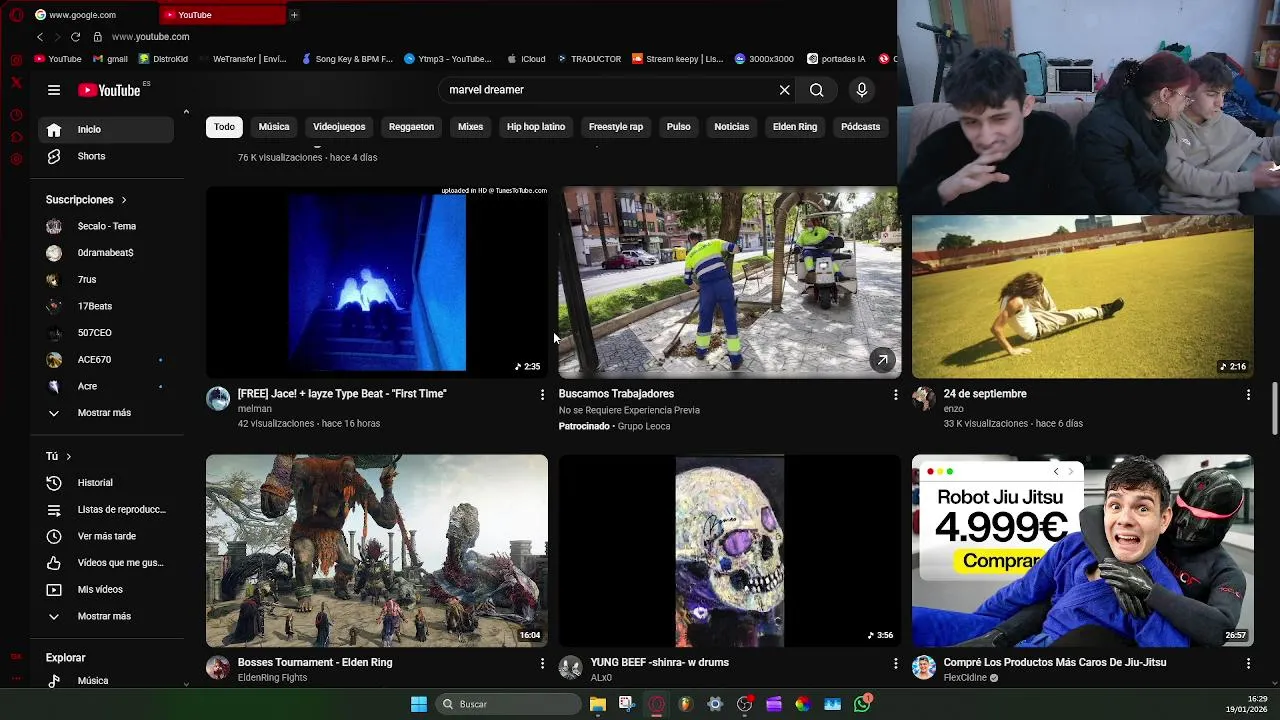
Task: Open the Secalo - Tema subscription
Action: (106, 226)
